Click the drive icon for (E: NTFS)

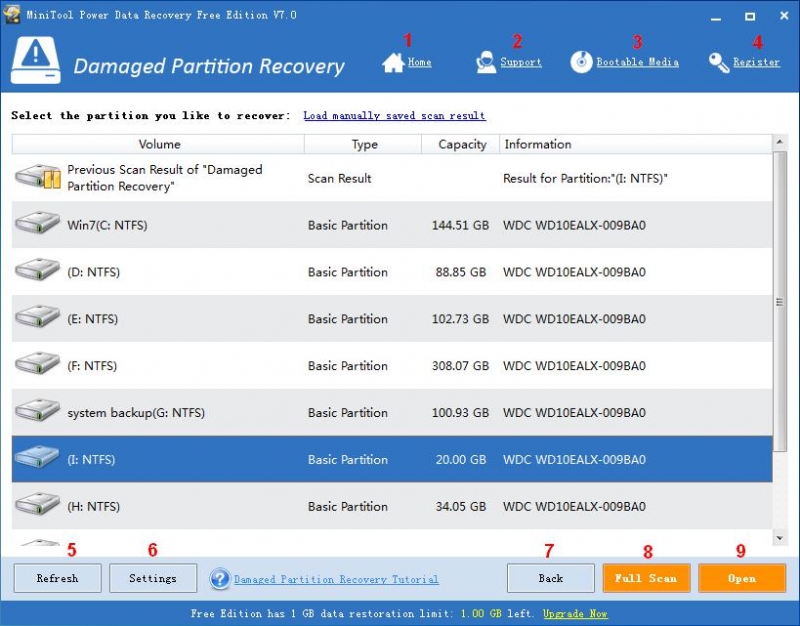[x=37, y=318]
